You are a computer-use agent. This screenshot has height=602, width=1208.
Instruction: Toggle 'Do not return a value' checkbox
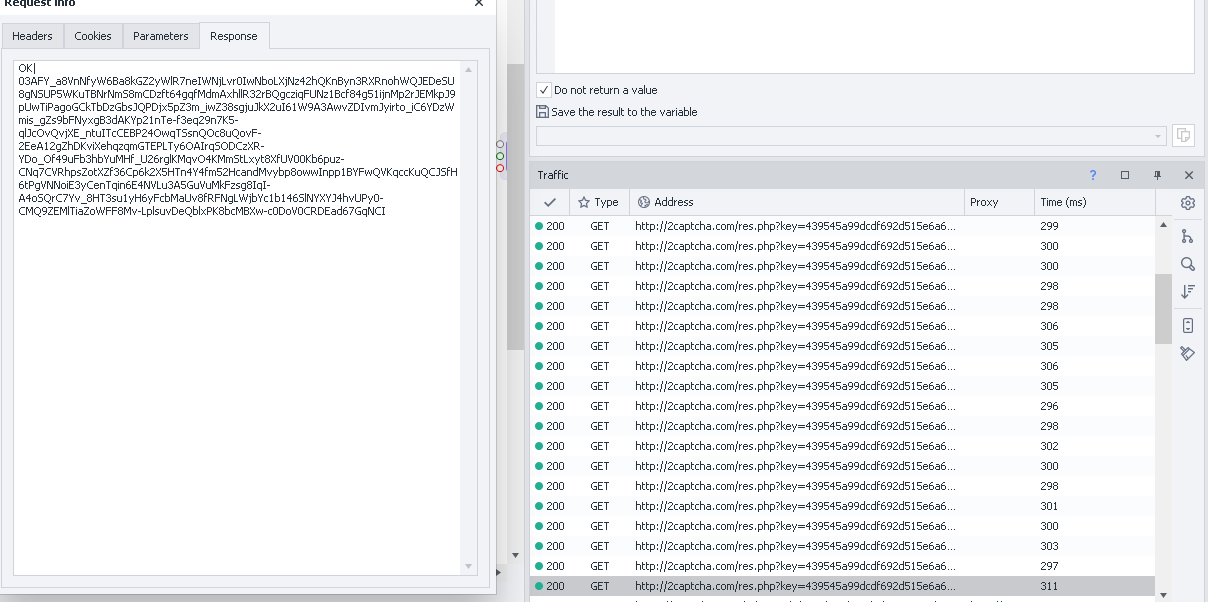(x=544, y=90)
